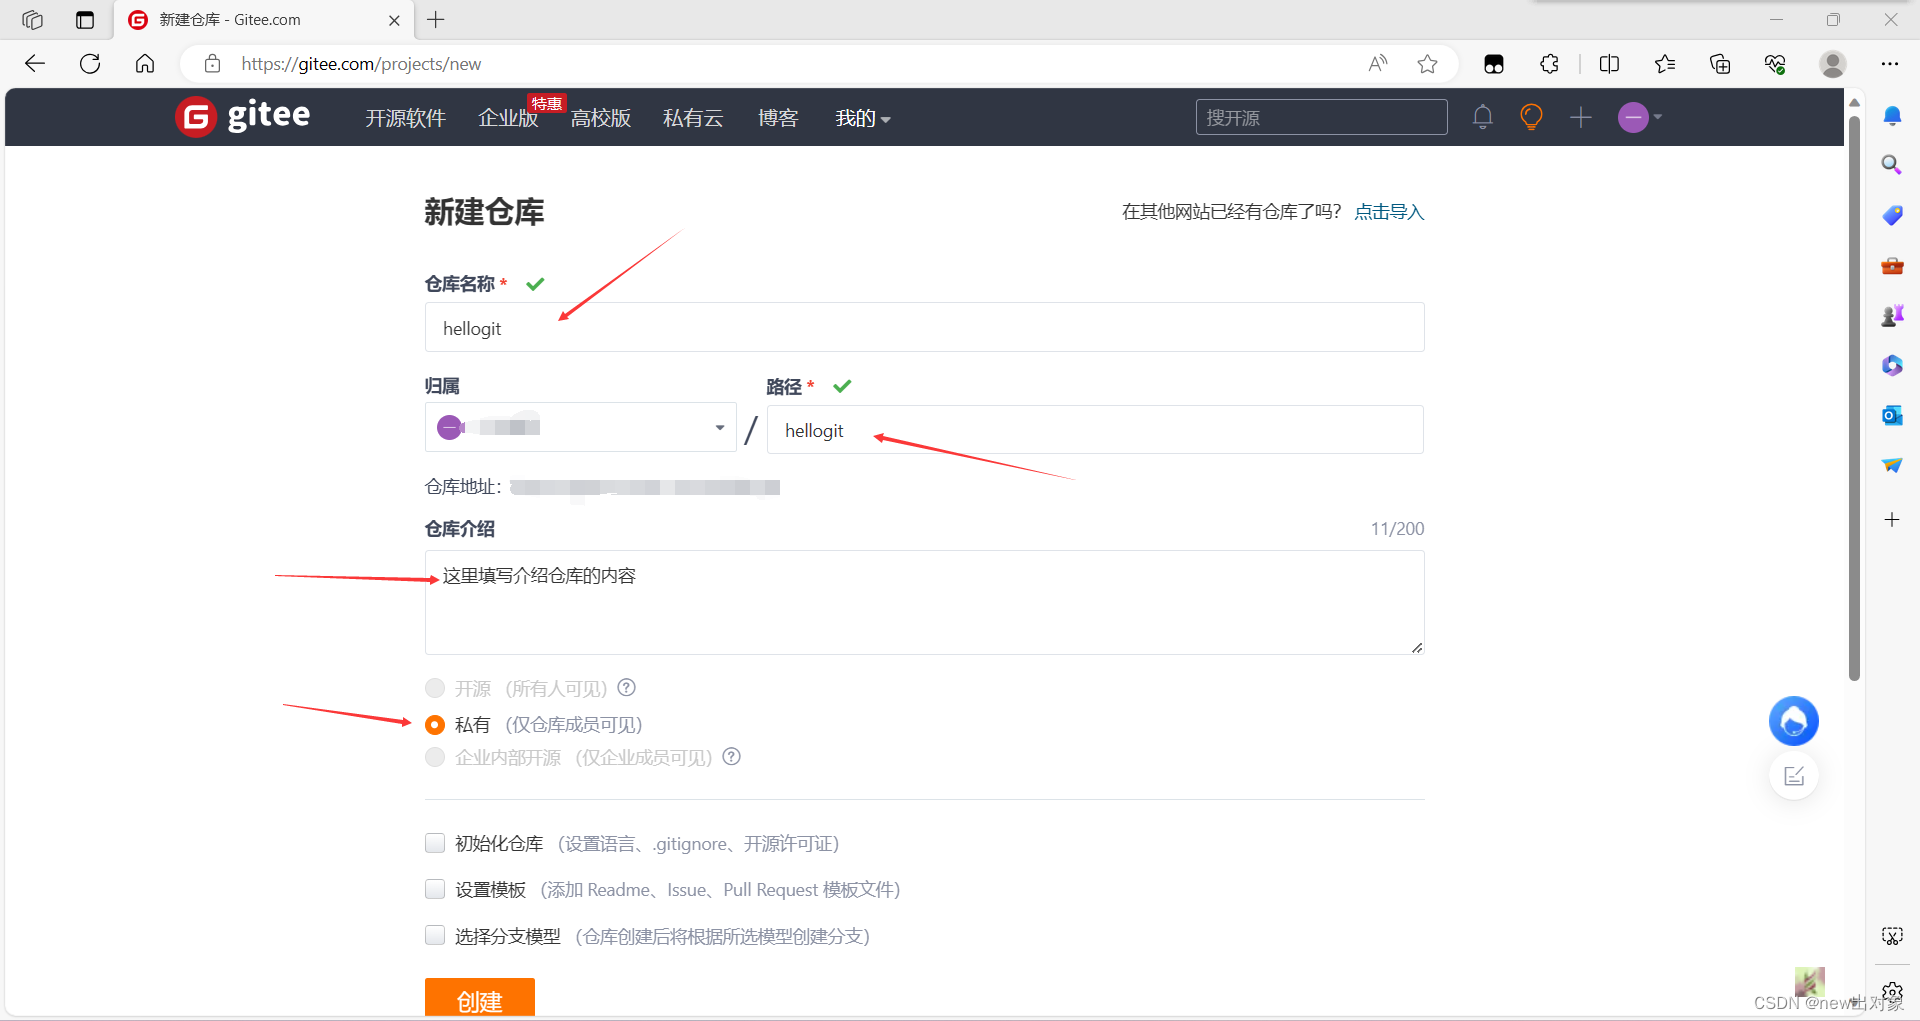Image resolution: width=1920 pixels, height=1021 pixels.
Task: Click the plus icon to create something new
Action: (x=1581, y=117)
